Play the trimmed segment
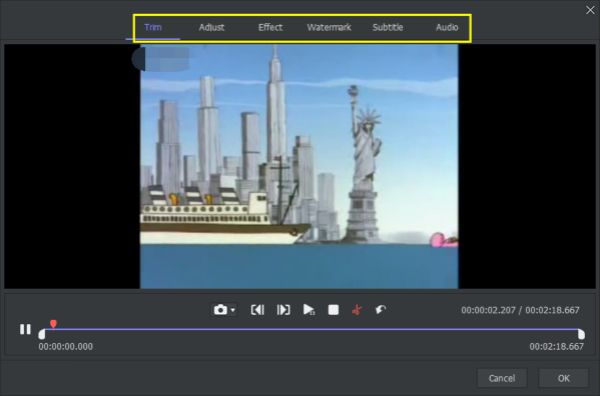 click(x=308, y=310)
